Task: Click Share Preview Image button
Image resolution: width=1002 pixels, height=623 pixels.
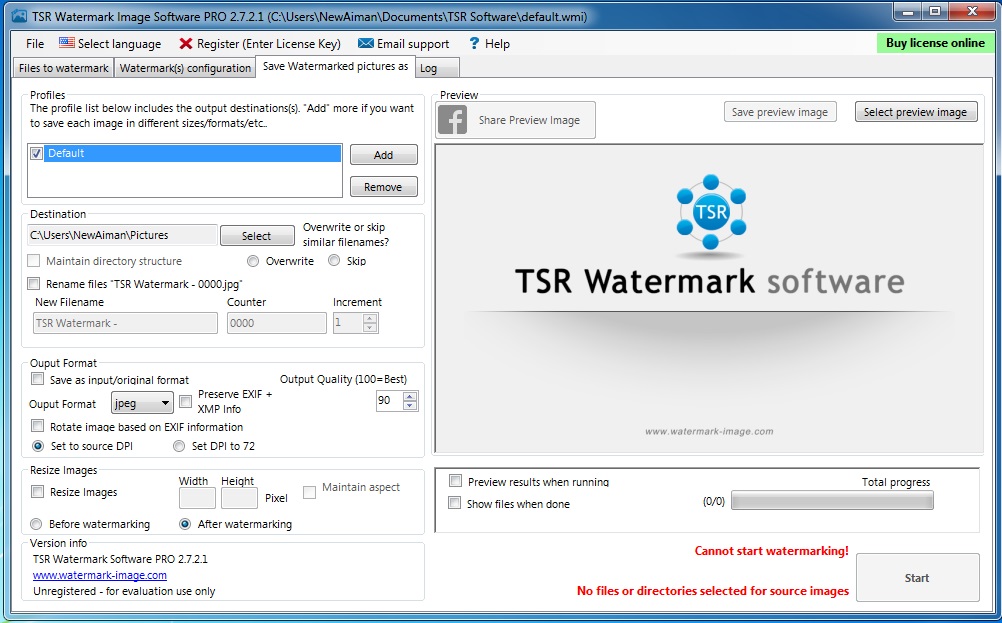Action: tap(516, 120)
